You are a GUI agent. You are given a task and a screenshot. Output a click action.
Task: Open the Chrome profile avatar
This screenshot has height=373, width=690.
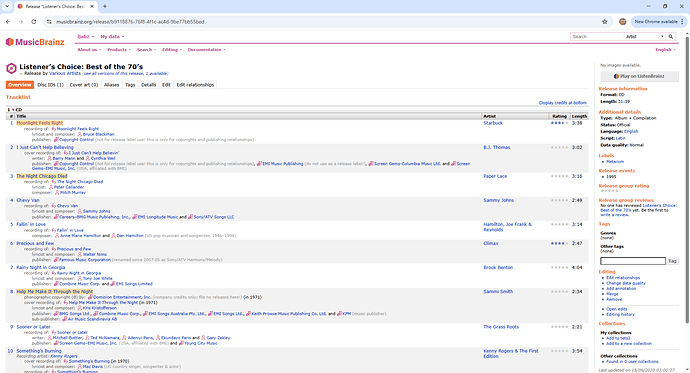click(x=622, y=22)
